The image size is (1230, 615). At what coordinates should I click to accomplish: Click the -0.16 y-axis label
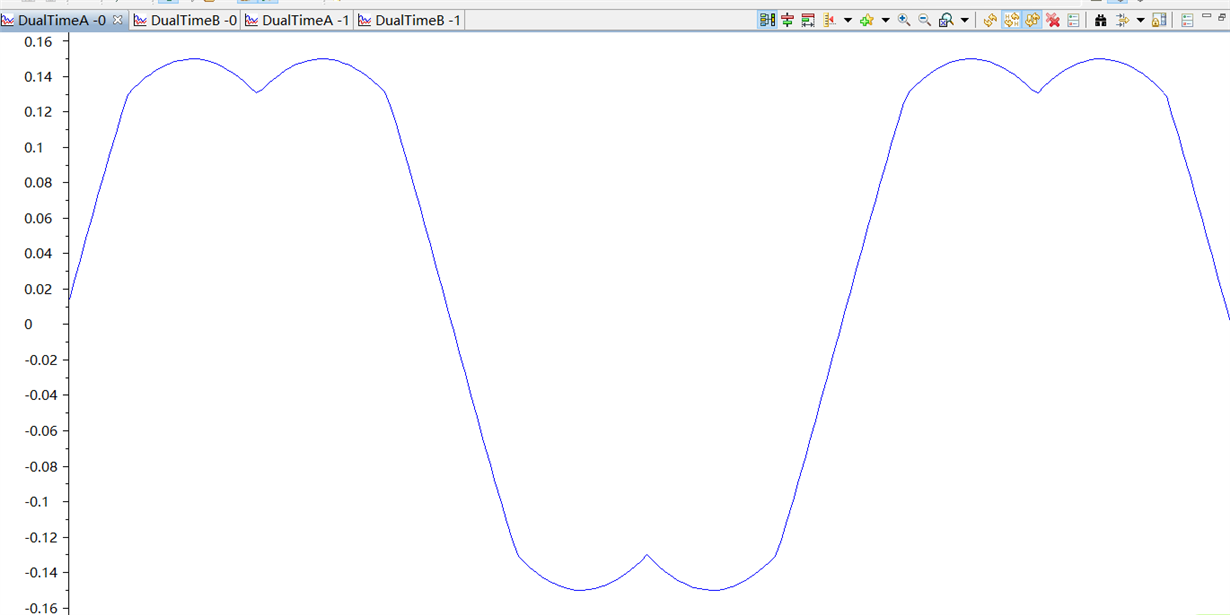[42, 608]
